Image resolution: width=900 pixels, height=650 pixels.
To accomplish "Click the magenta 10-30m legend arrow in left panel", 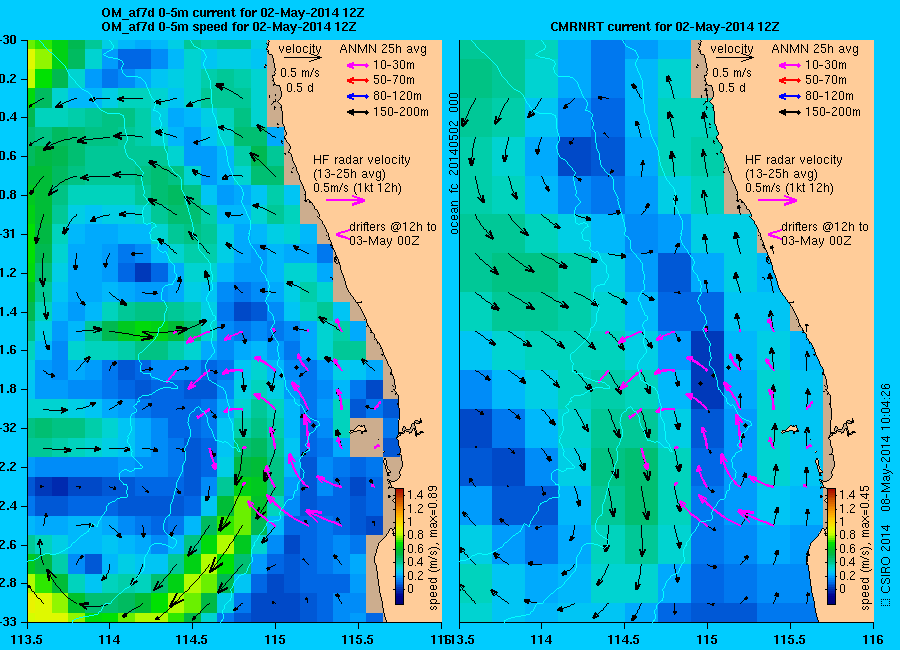I will point(358,65).
